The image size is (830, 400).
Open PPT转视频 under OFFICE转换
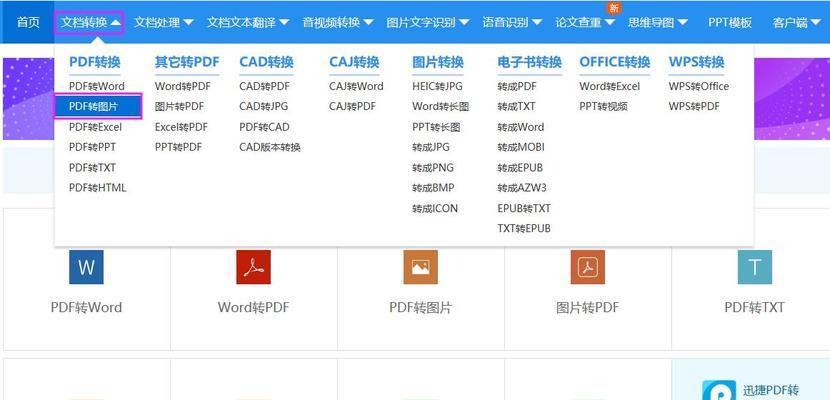point(603,106)
